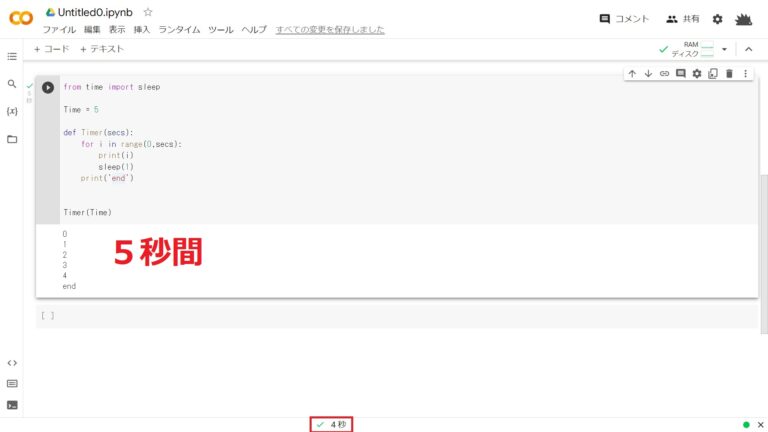Screen dimensions: 768x432
Task: Copy link to cell icon
Action: pyautogui.click(x=665, y=73)
